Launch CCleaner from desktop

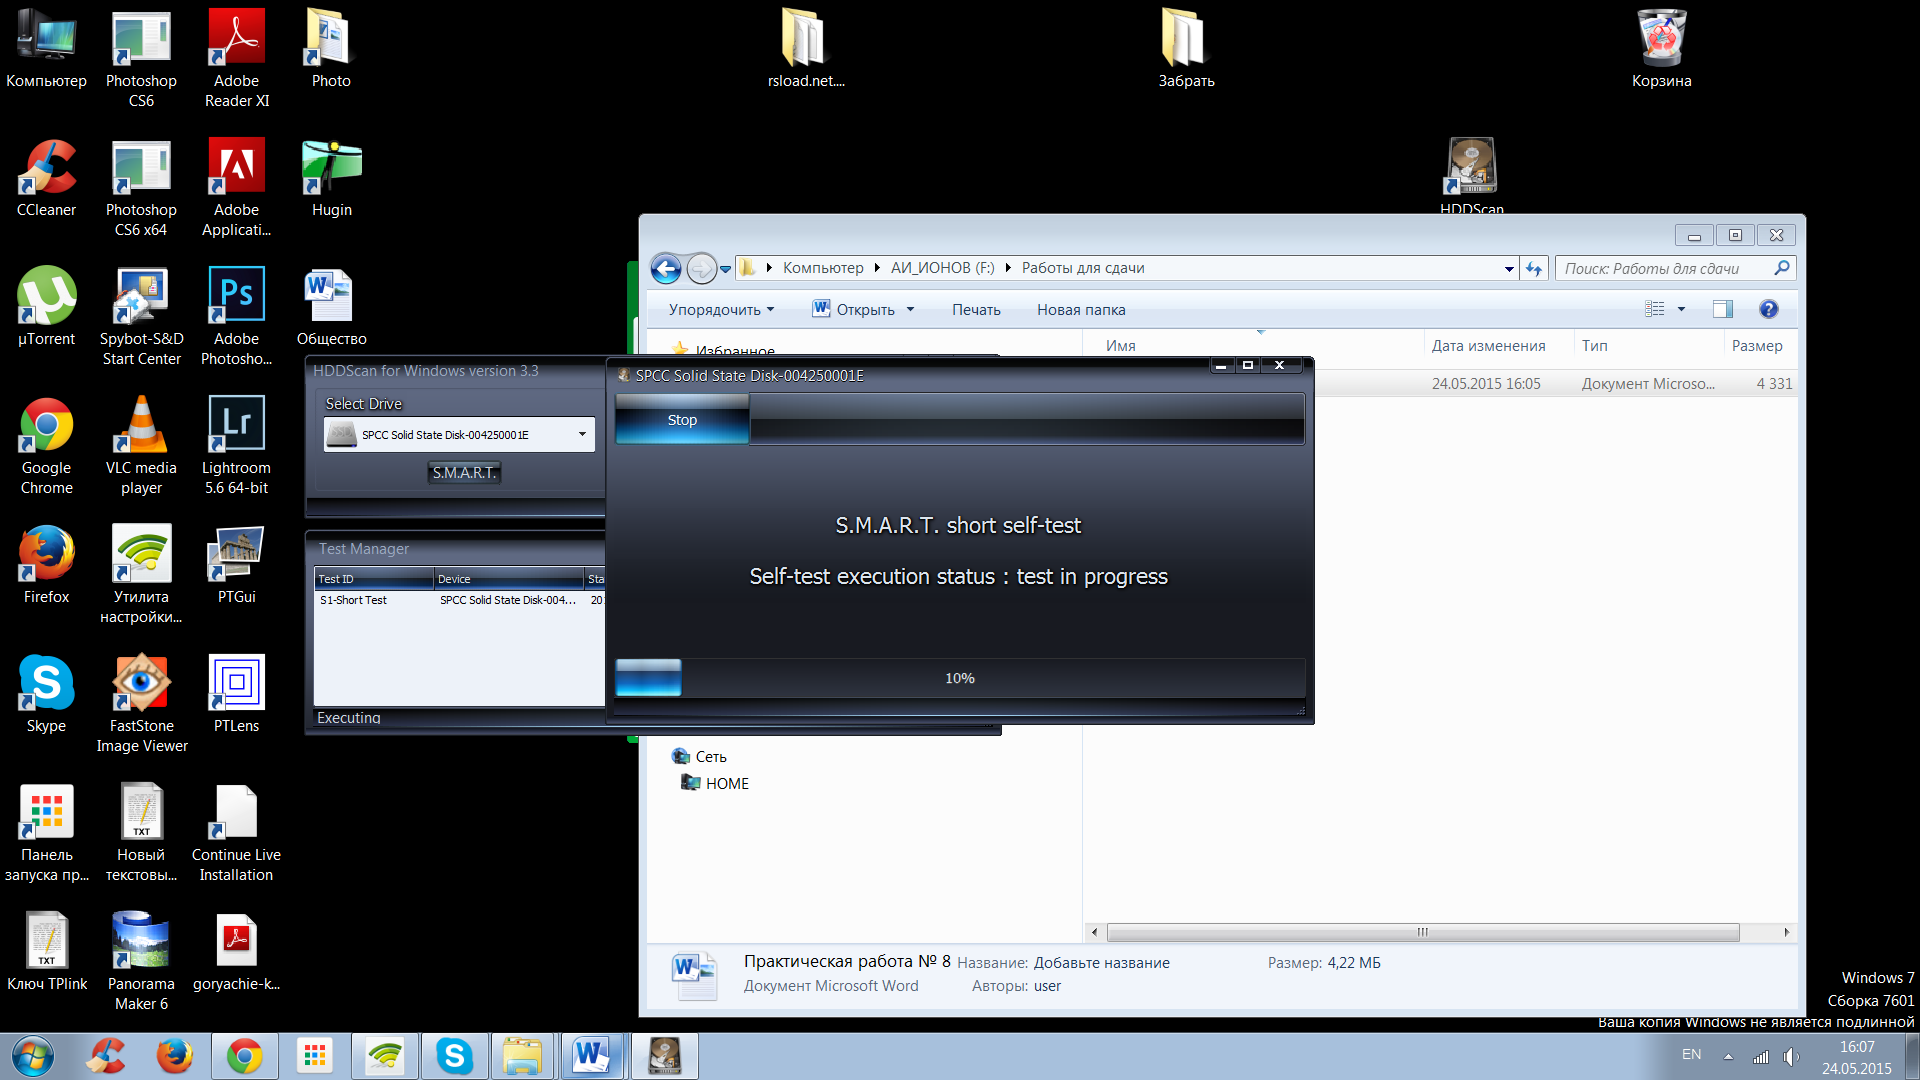click(x=46, y=177)
